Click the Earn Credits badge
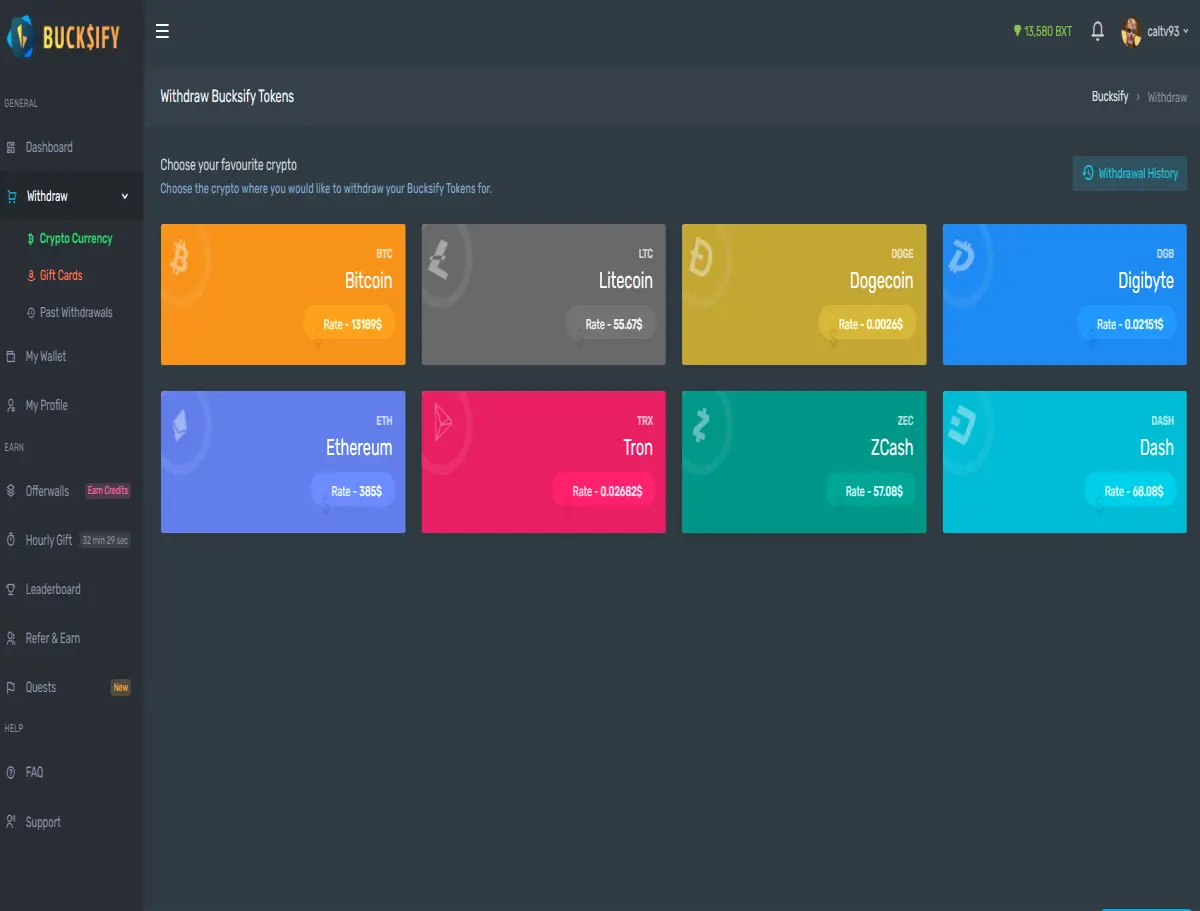Image resolution: width=1200 pixels, height=911 pixels. 108,491
